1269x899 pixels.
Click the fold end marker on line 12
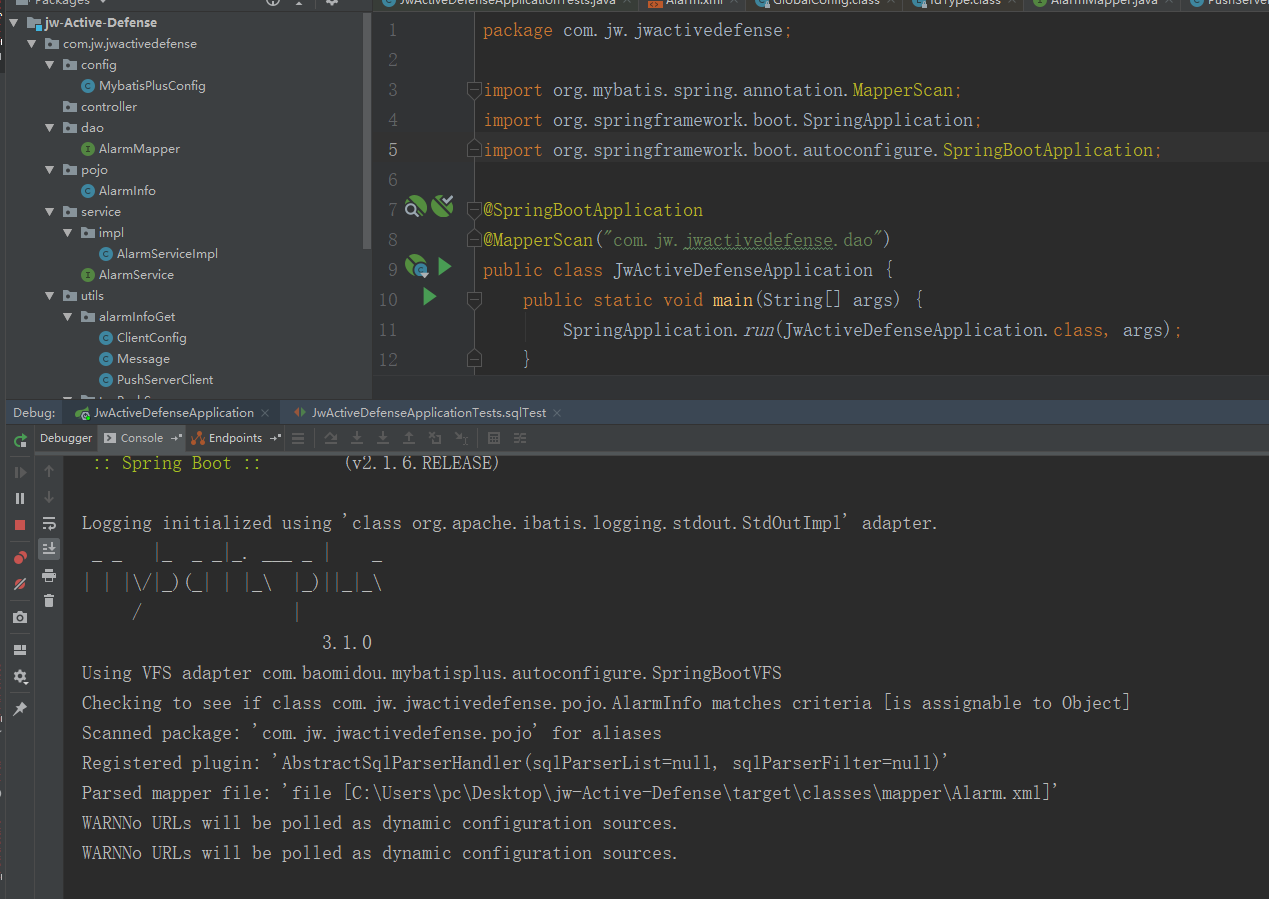pyautogui.click(x=474, y=359)
